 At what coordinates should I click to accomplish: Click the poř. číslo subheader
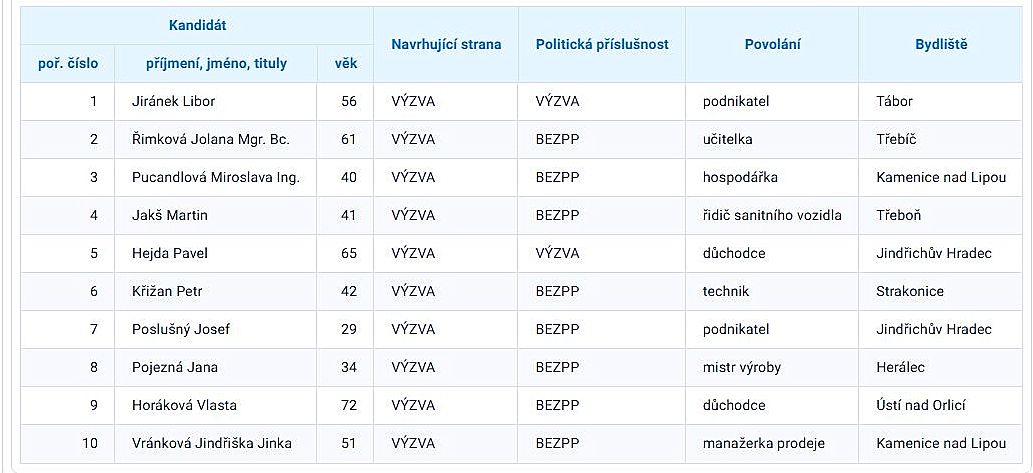[68, 63]
